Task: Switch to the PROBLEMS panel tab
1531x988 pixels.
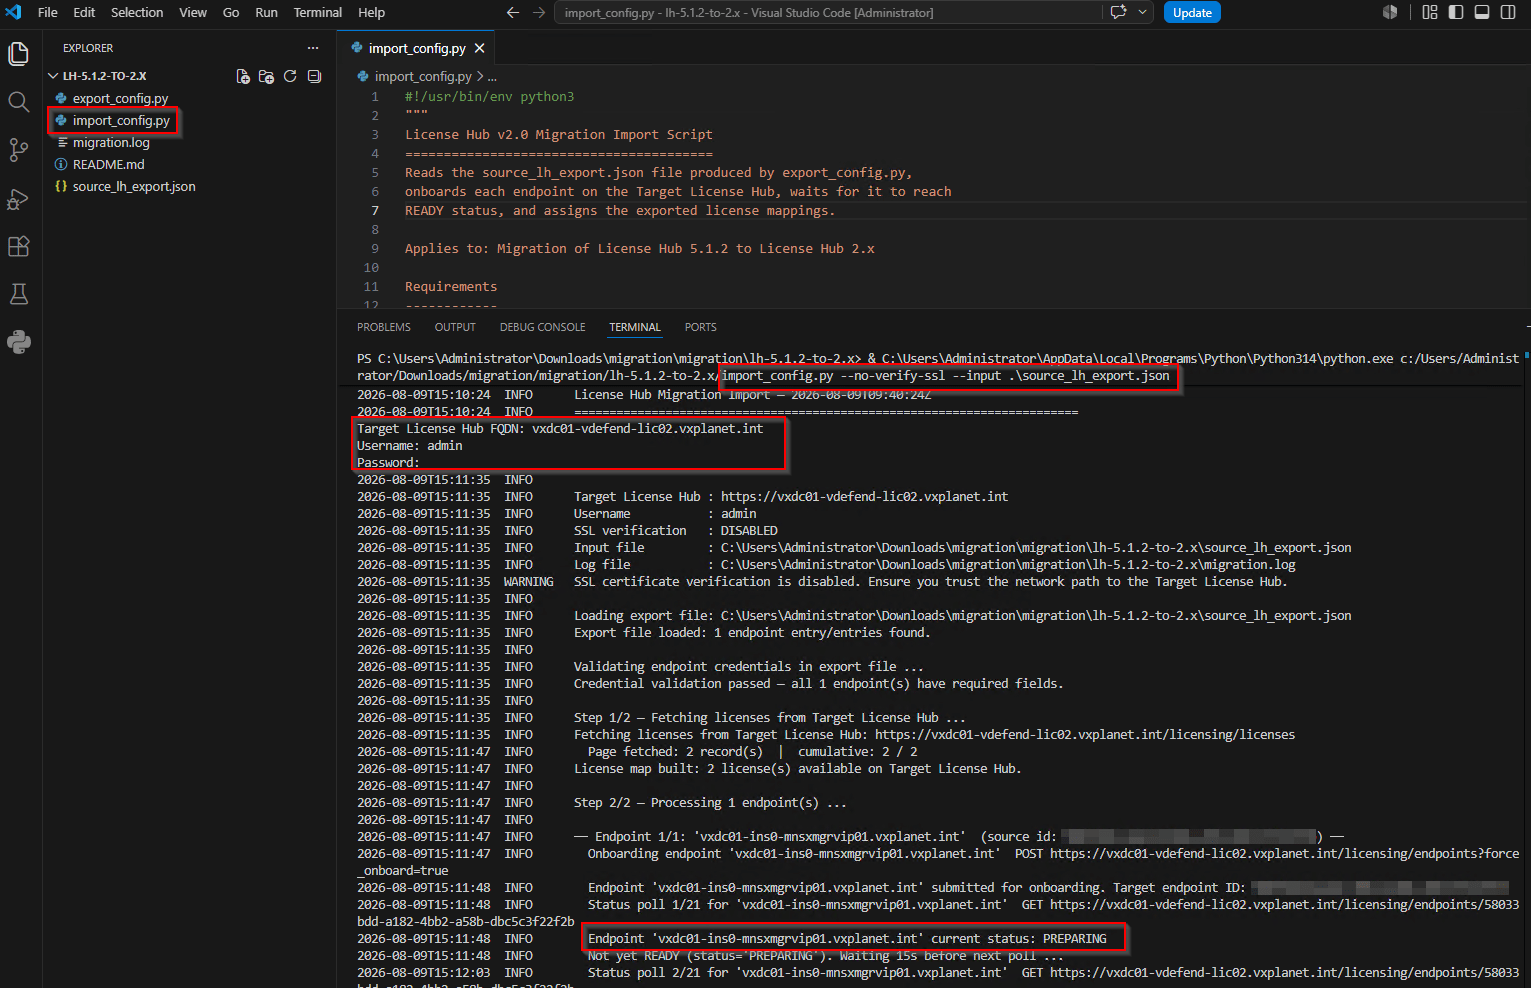Action: (x=384, y=327)
